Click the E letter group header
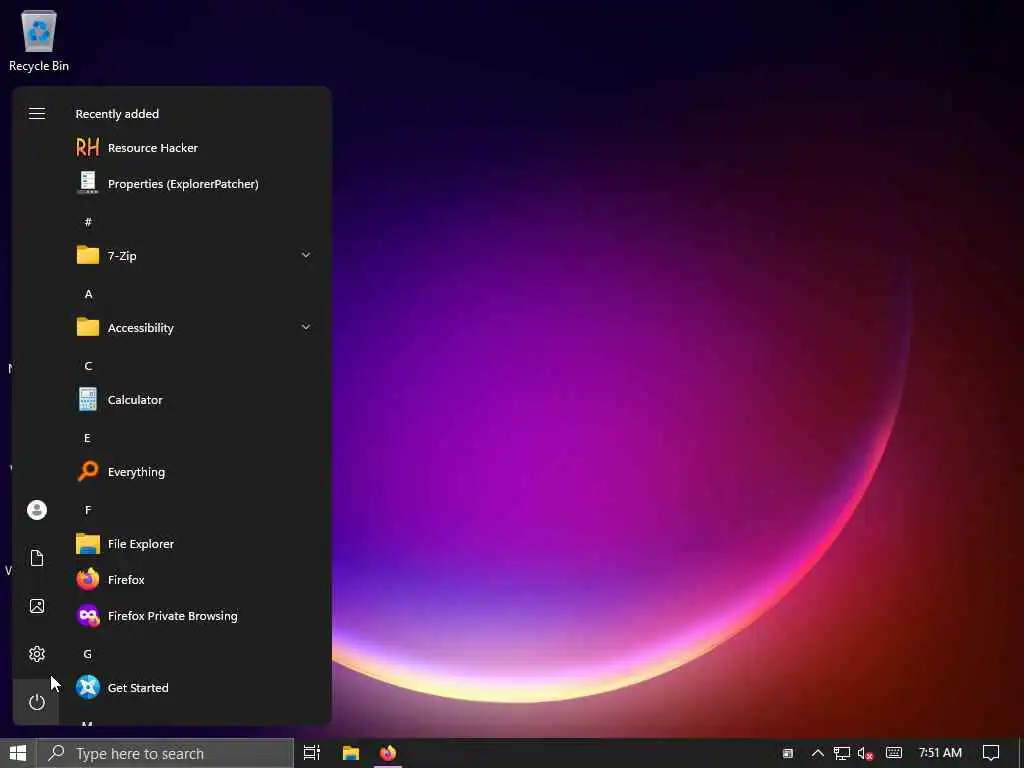Image resolution: width=1024 pixels, height=768 pixels. [88, 438]
